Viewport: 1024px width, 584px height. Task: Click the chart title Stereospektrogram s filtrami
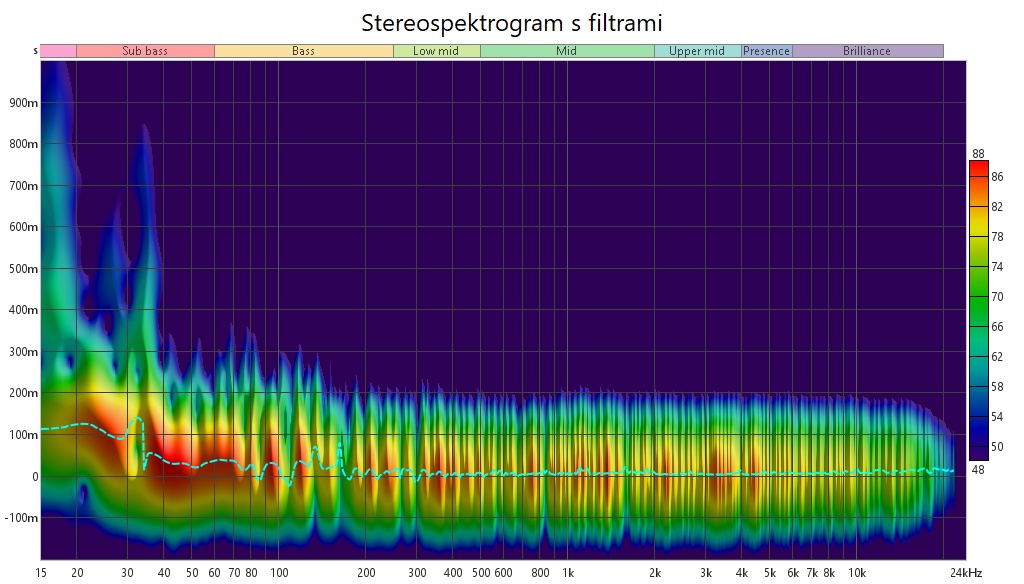511,22
